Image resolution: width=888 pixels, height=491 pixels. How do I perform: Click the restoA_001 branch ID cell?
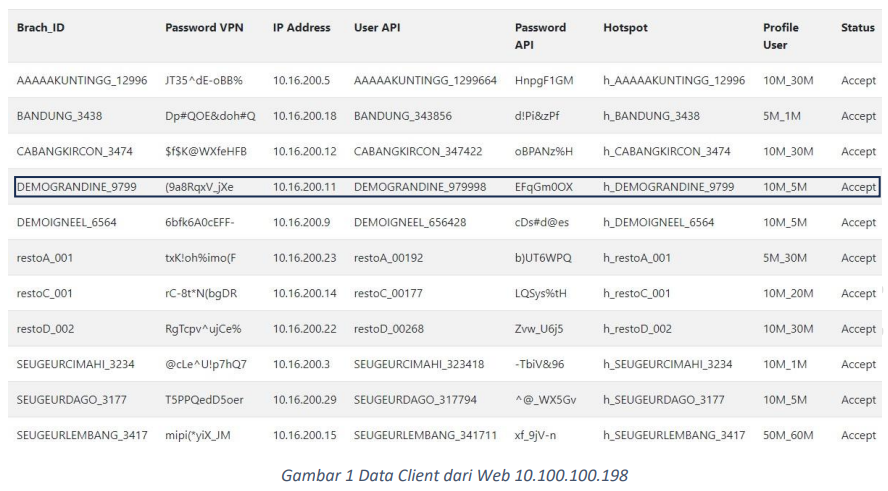[x=45, y=258]
